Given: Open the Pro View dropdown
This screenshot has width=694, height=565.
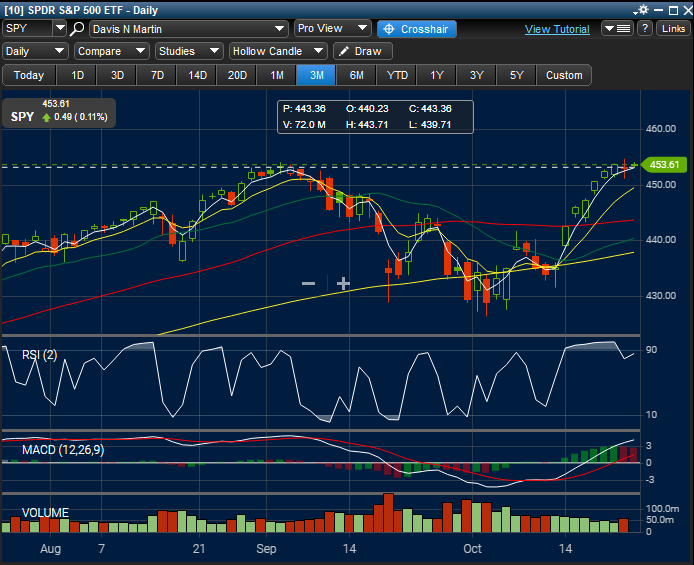Looking at the screenshot, I should (x=332, y=29).
